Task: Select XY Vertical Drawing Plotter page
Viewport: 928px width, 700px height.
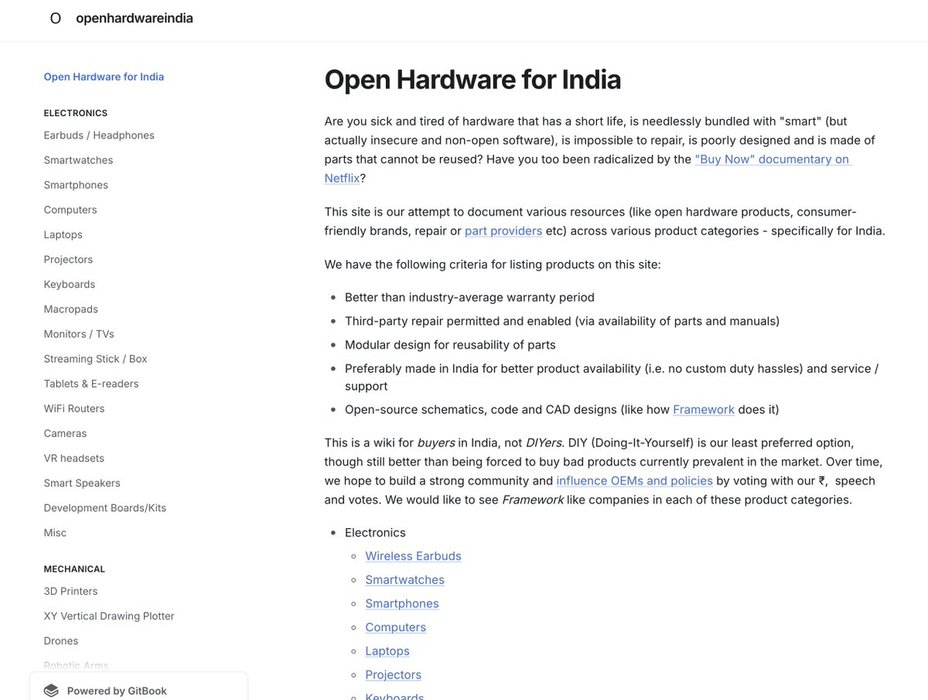Action: (x=109, y=617)
